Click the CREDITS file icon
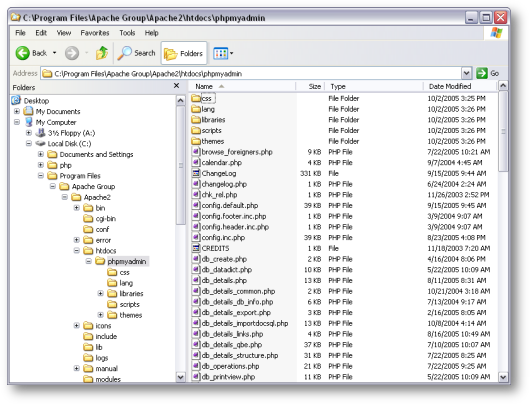530x404 pixels. (x=196, y=248)
